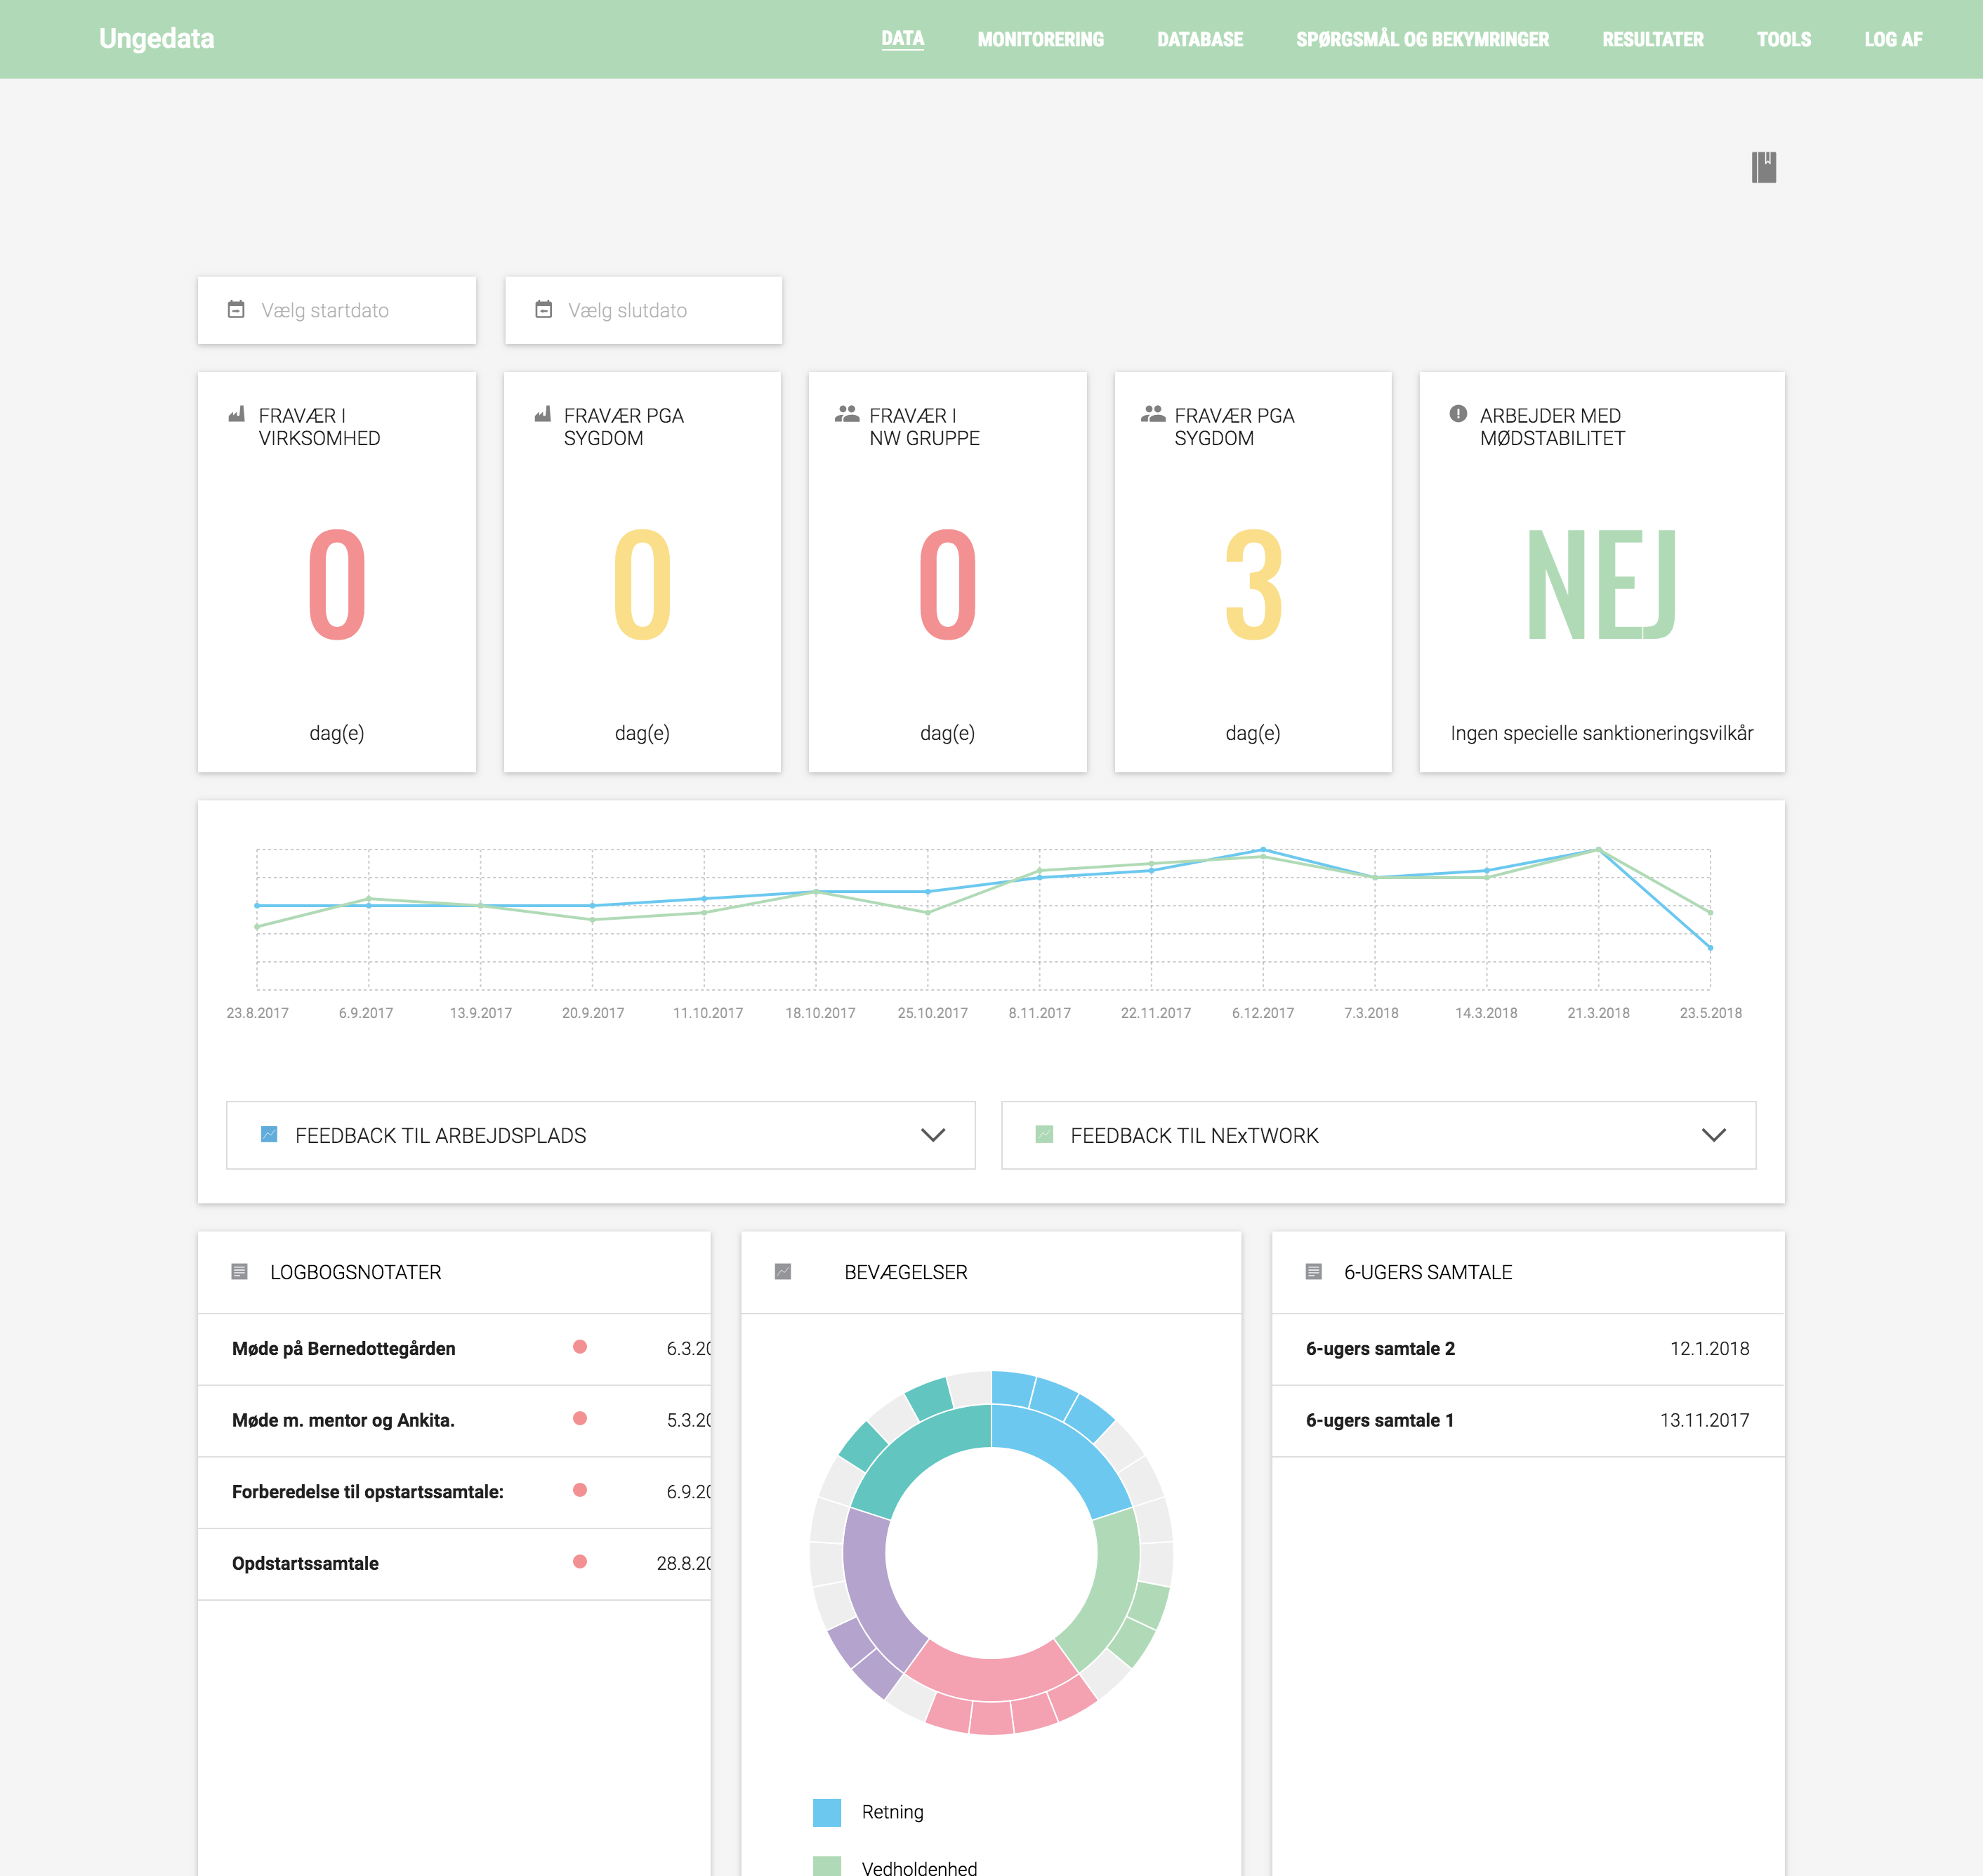Select the Resultater navigation item
1983x1876 pixels.
pyautogui.click(x=1652, y=39)
